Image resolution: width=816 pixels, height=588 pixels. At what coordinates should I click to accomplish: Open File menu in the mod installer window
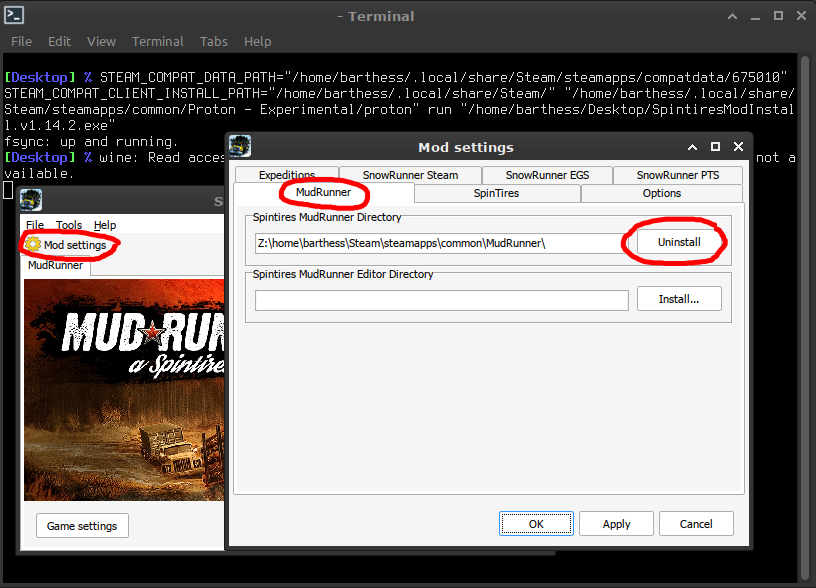point(35,225)
